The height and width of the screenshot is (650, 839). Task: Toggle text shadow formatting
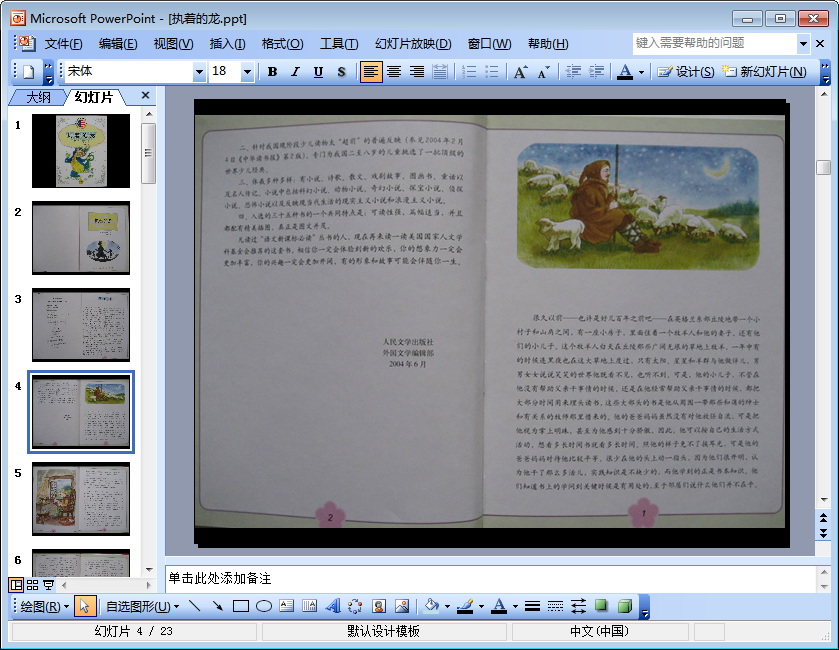[x=341, y=72]
